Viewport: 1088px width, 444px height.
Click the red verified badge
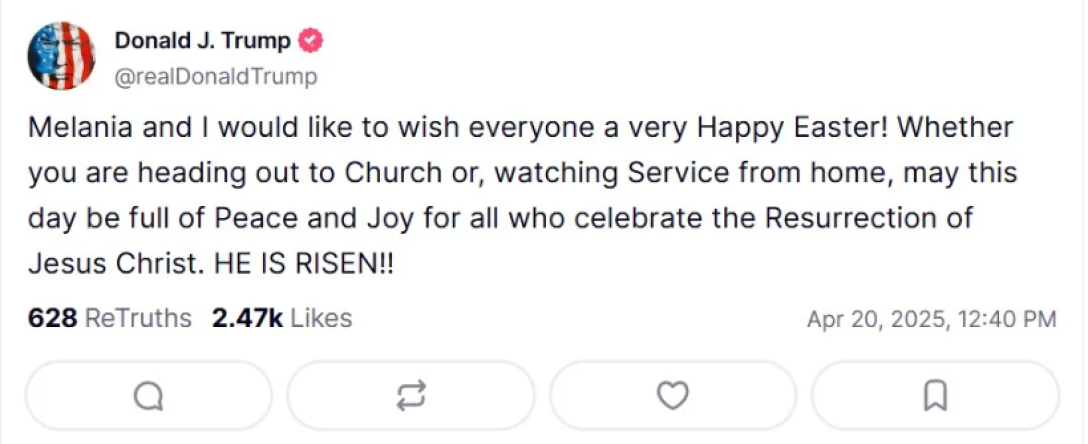tap(312, 41)
